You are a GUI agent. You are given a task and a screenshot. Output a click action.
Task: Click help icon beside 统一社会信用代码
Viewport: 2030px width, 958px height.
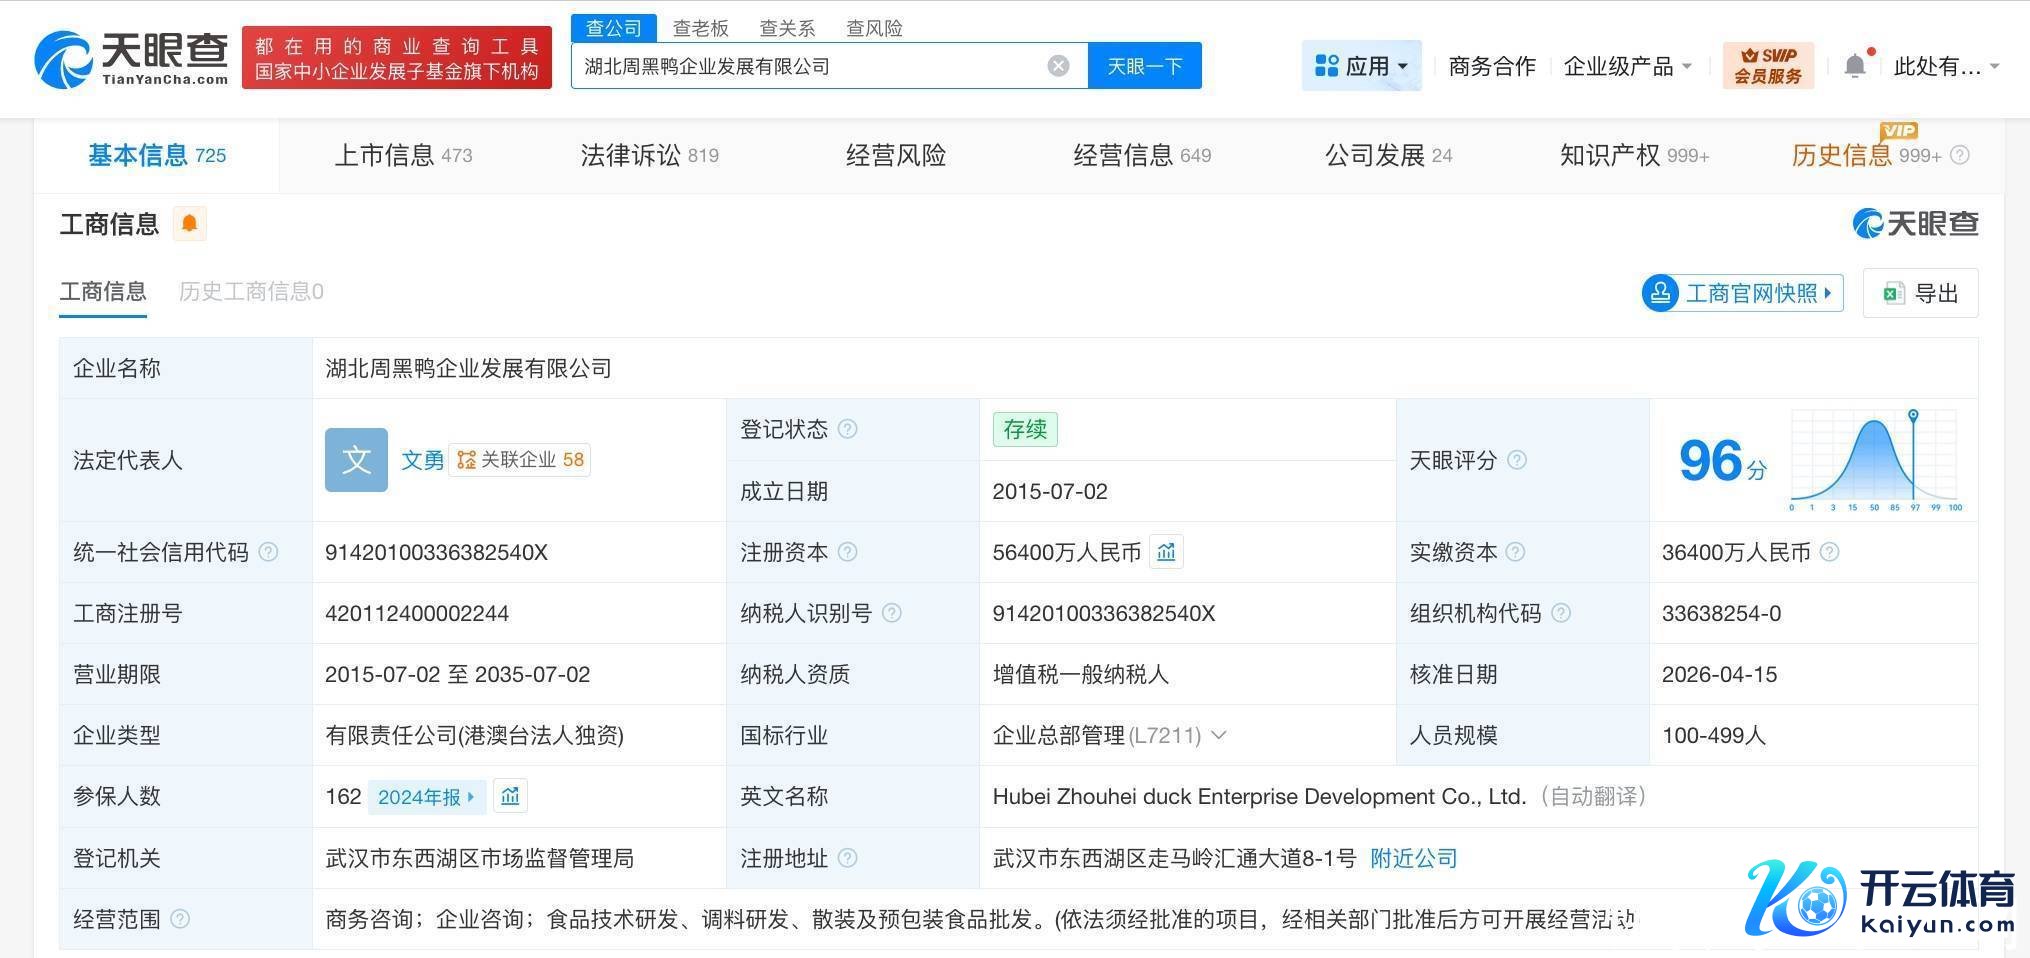pos(269,552)
